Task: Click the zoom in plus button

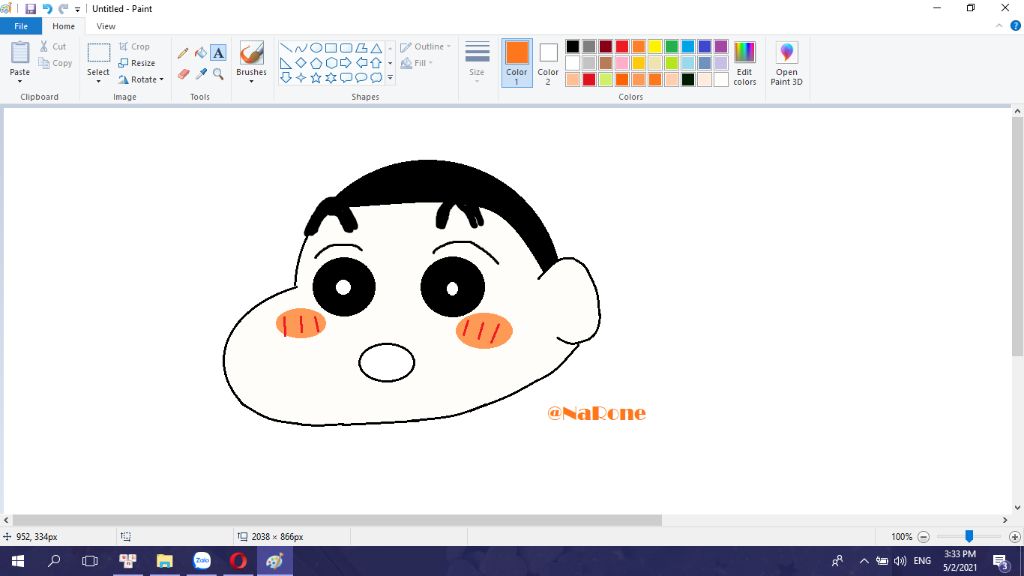Action: (1014, 537)
